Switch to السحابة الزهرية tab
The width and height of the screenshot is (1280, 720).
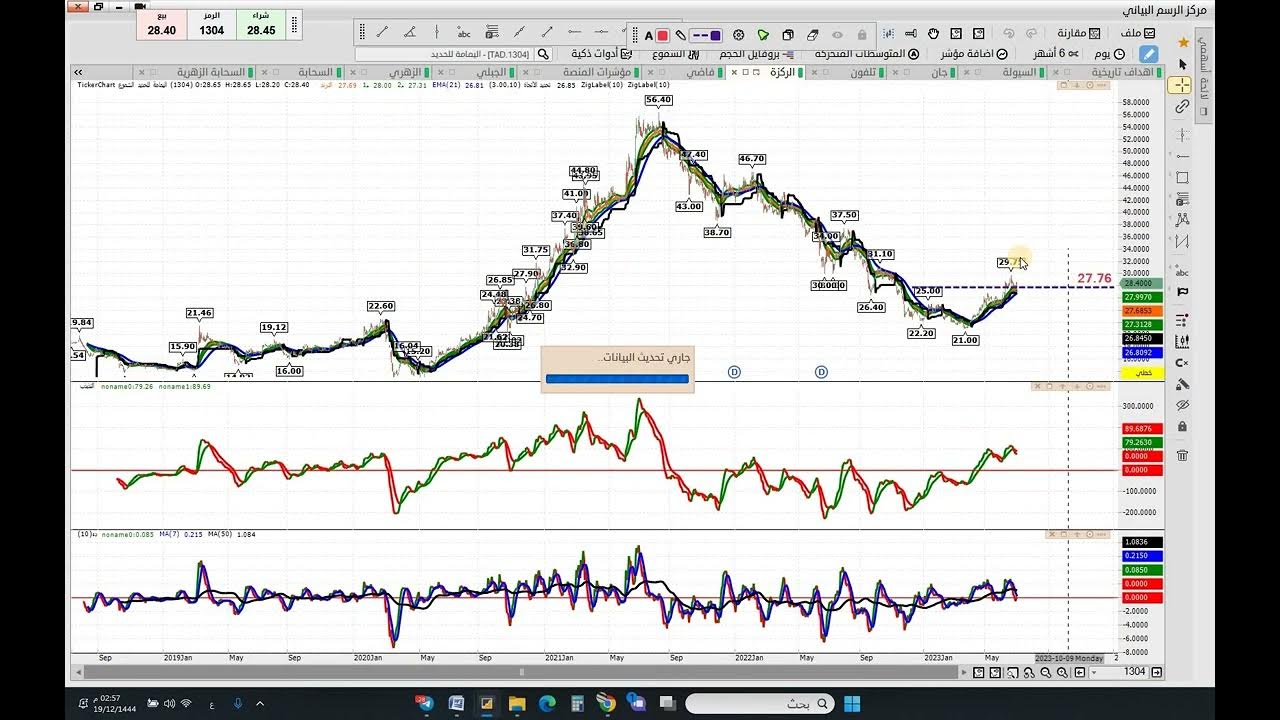point(210,72)
